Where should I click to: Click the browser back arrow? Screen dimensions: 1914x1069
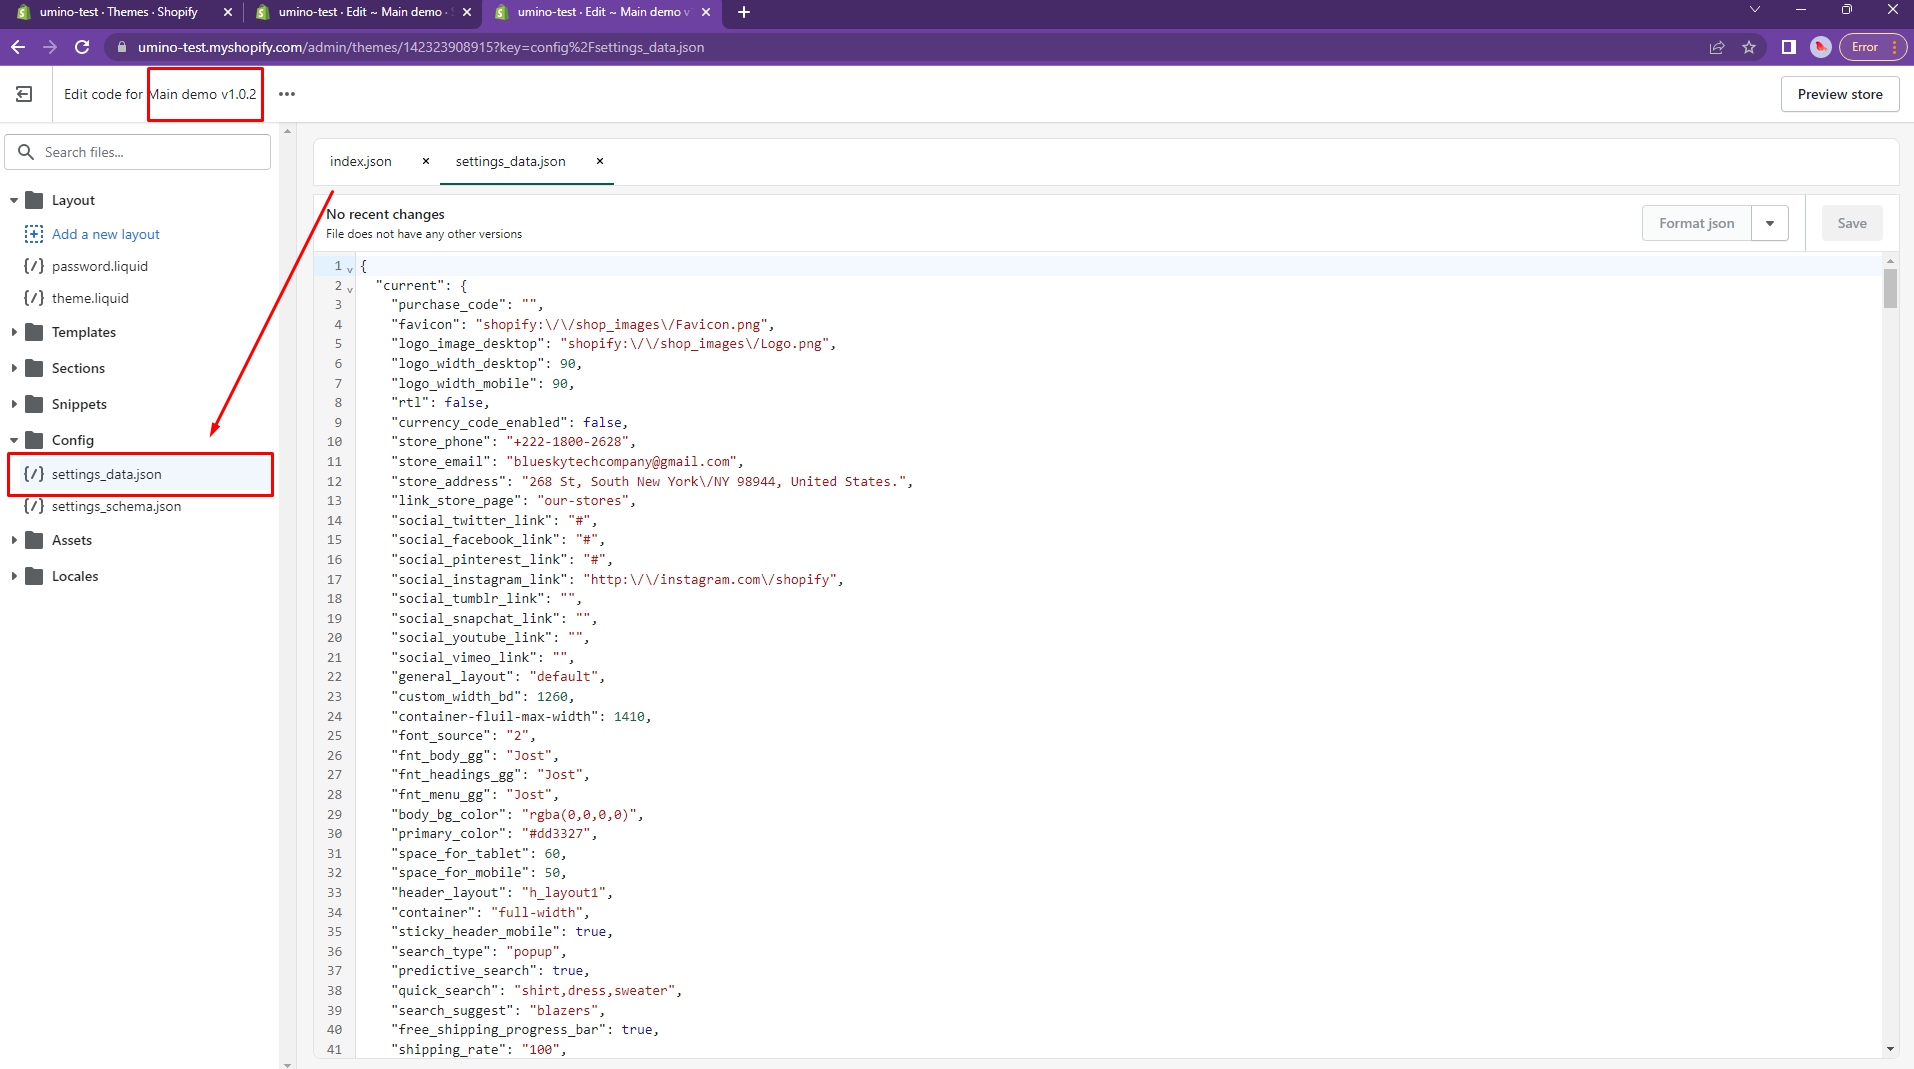tap(18, 47)
